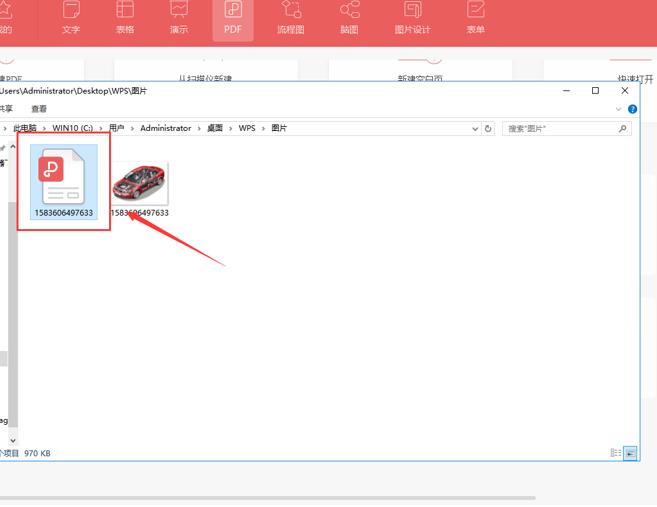
Task: Maximize the Explorer window
Action: [595, 91]
